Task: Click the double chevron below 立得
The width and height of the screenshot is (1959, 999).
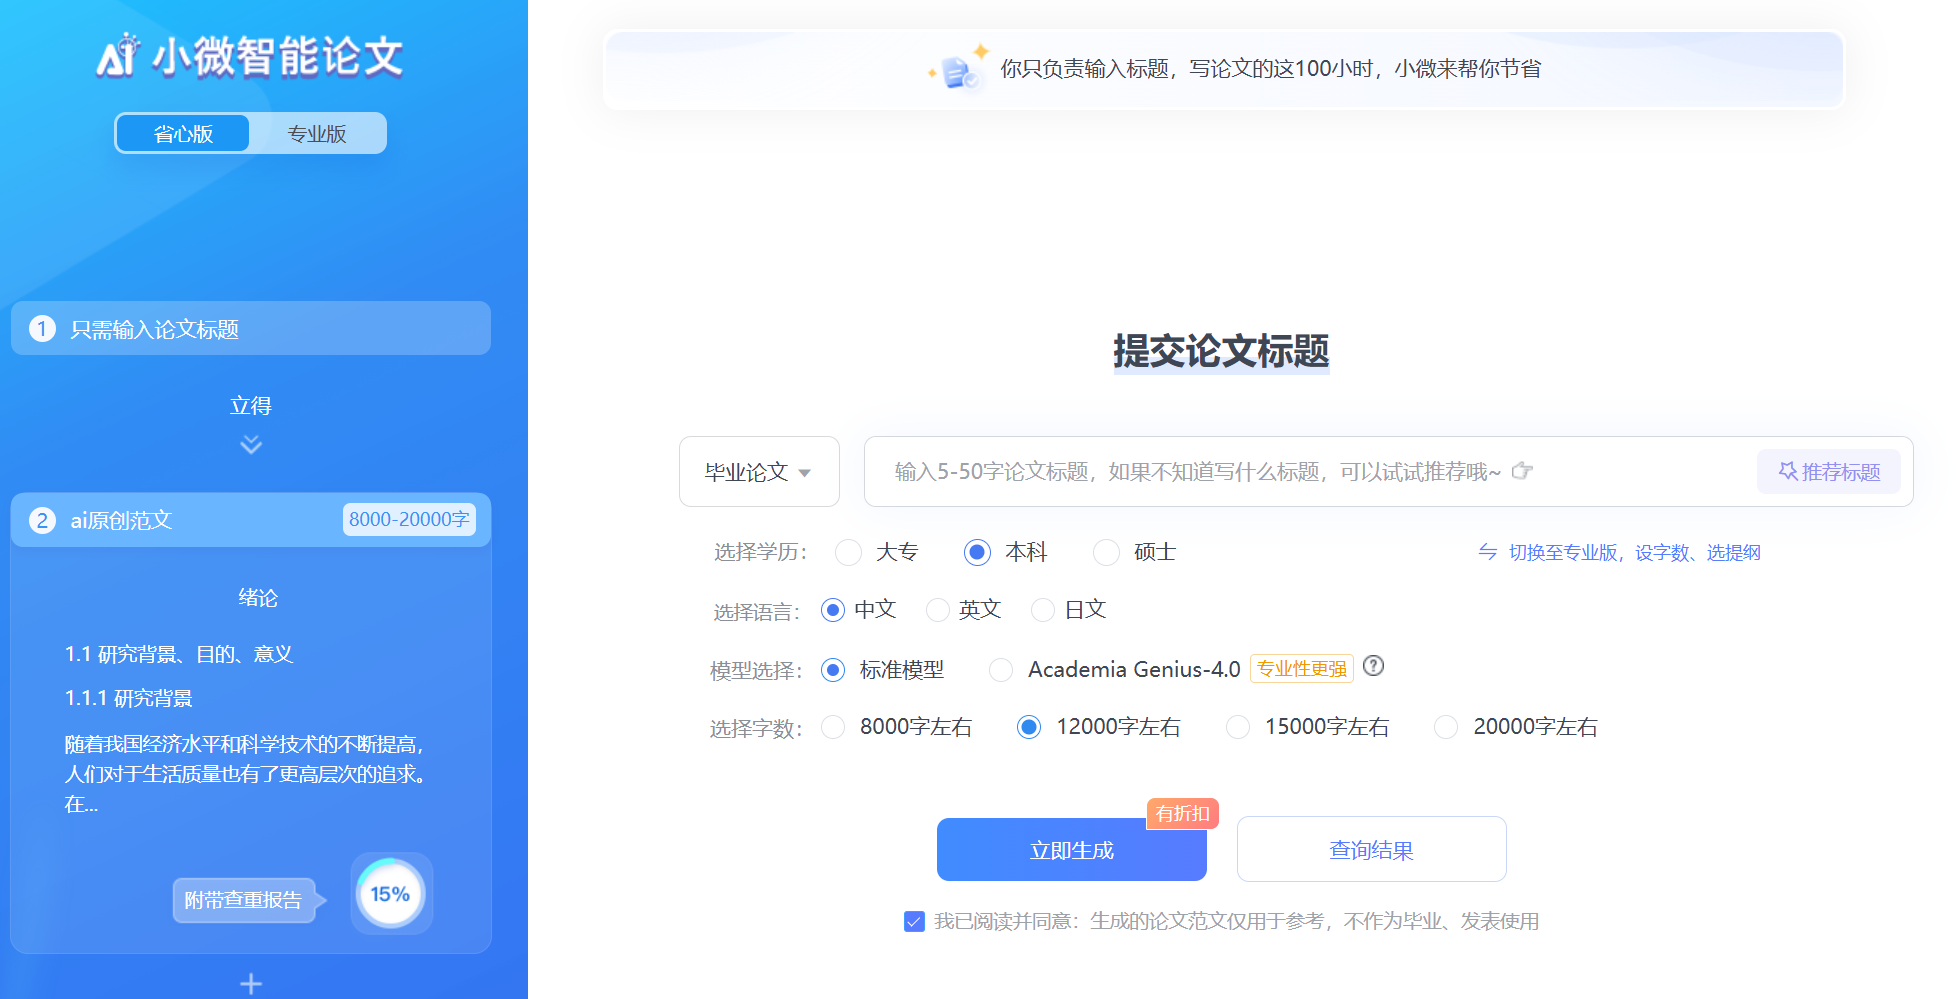Action: click(250, 444)
